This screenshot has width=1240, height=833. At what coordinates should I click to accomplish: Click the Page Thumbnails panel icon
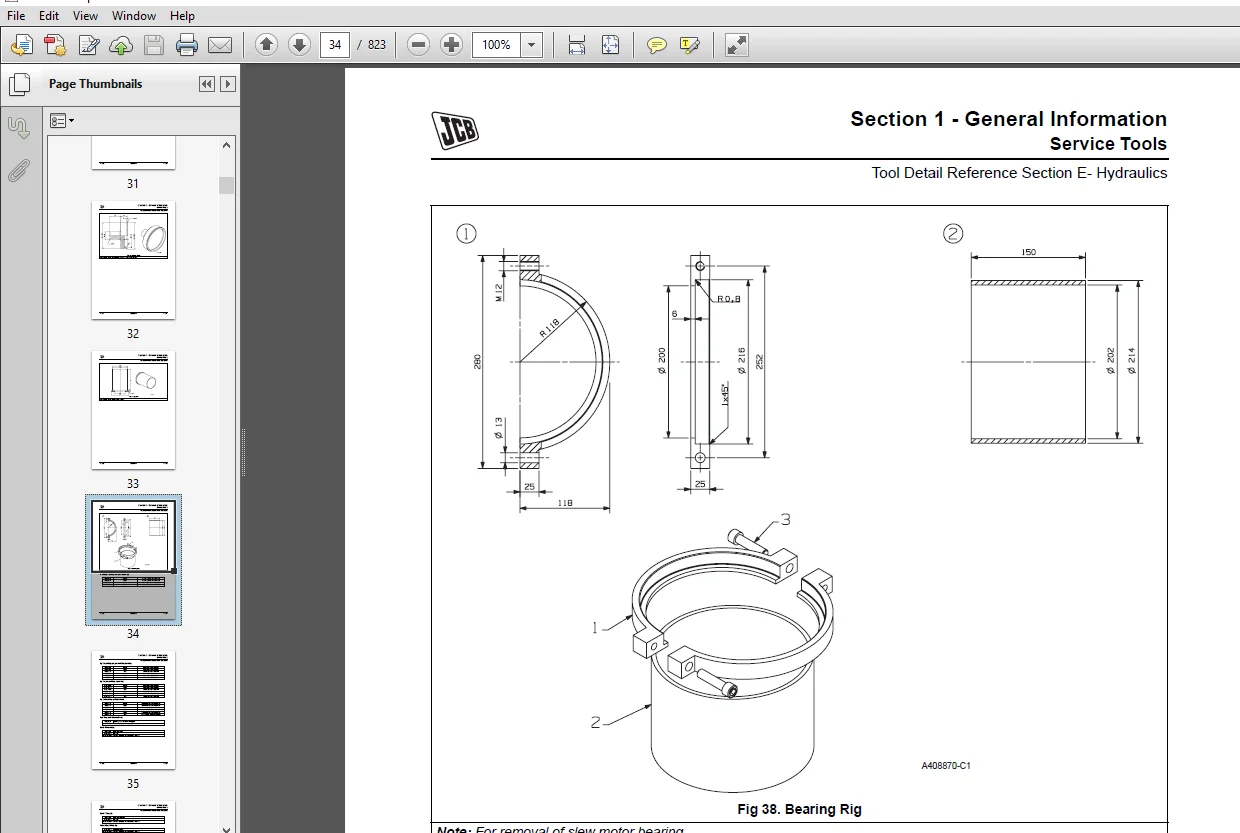click(x=19, y=84)
